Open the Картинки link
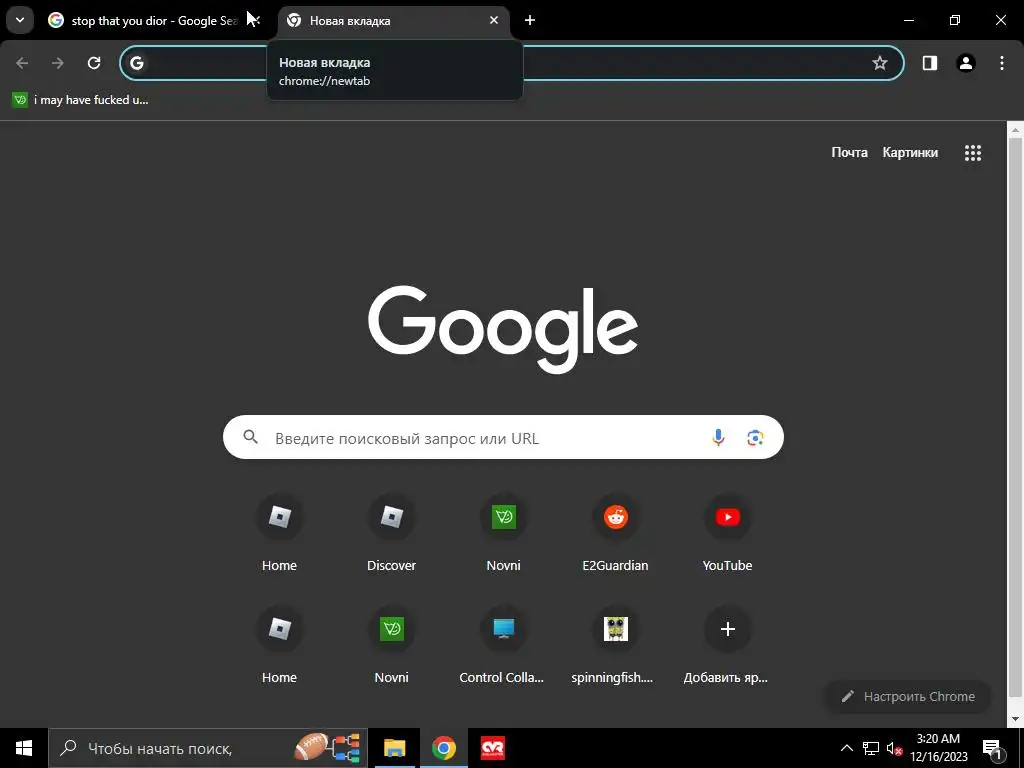1024x768 pixels. (x=910, y=152)
